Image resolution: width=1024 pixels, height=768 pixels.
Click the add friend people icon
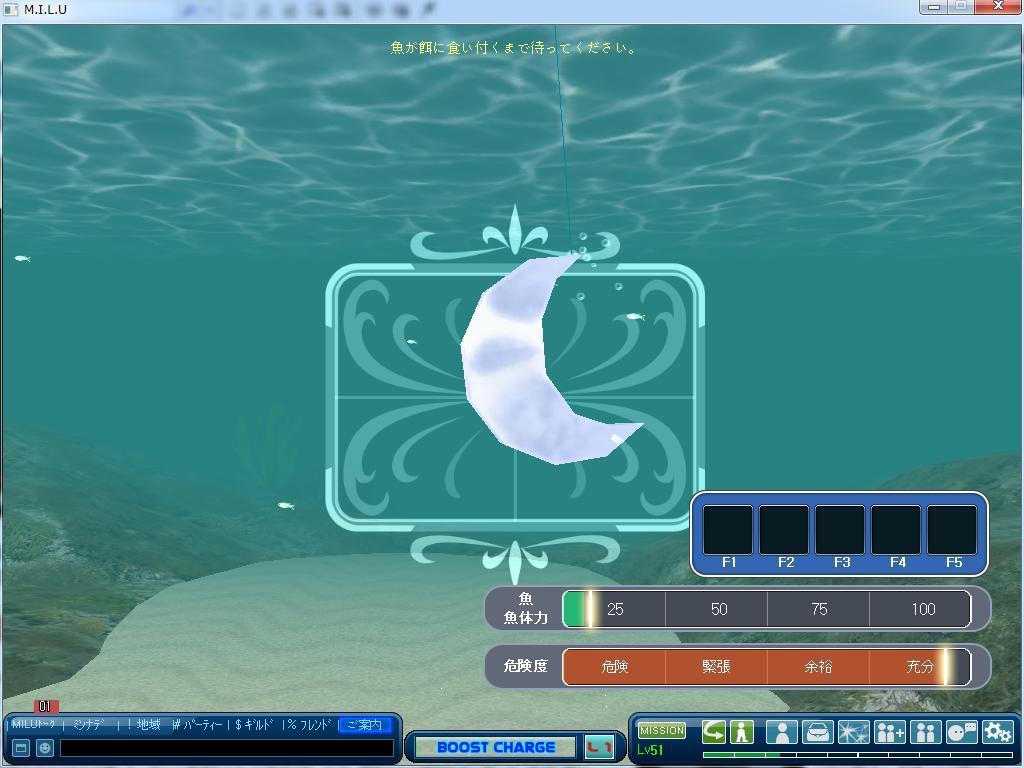890,732
